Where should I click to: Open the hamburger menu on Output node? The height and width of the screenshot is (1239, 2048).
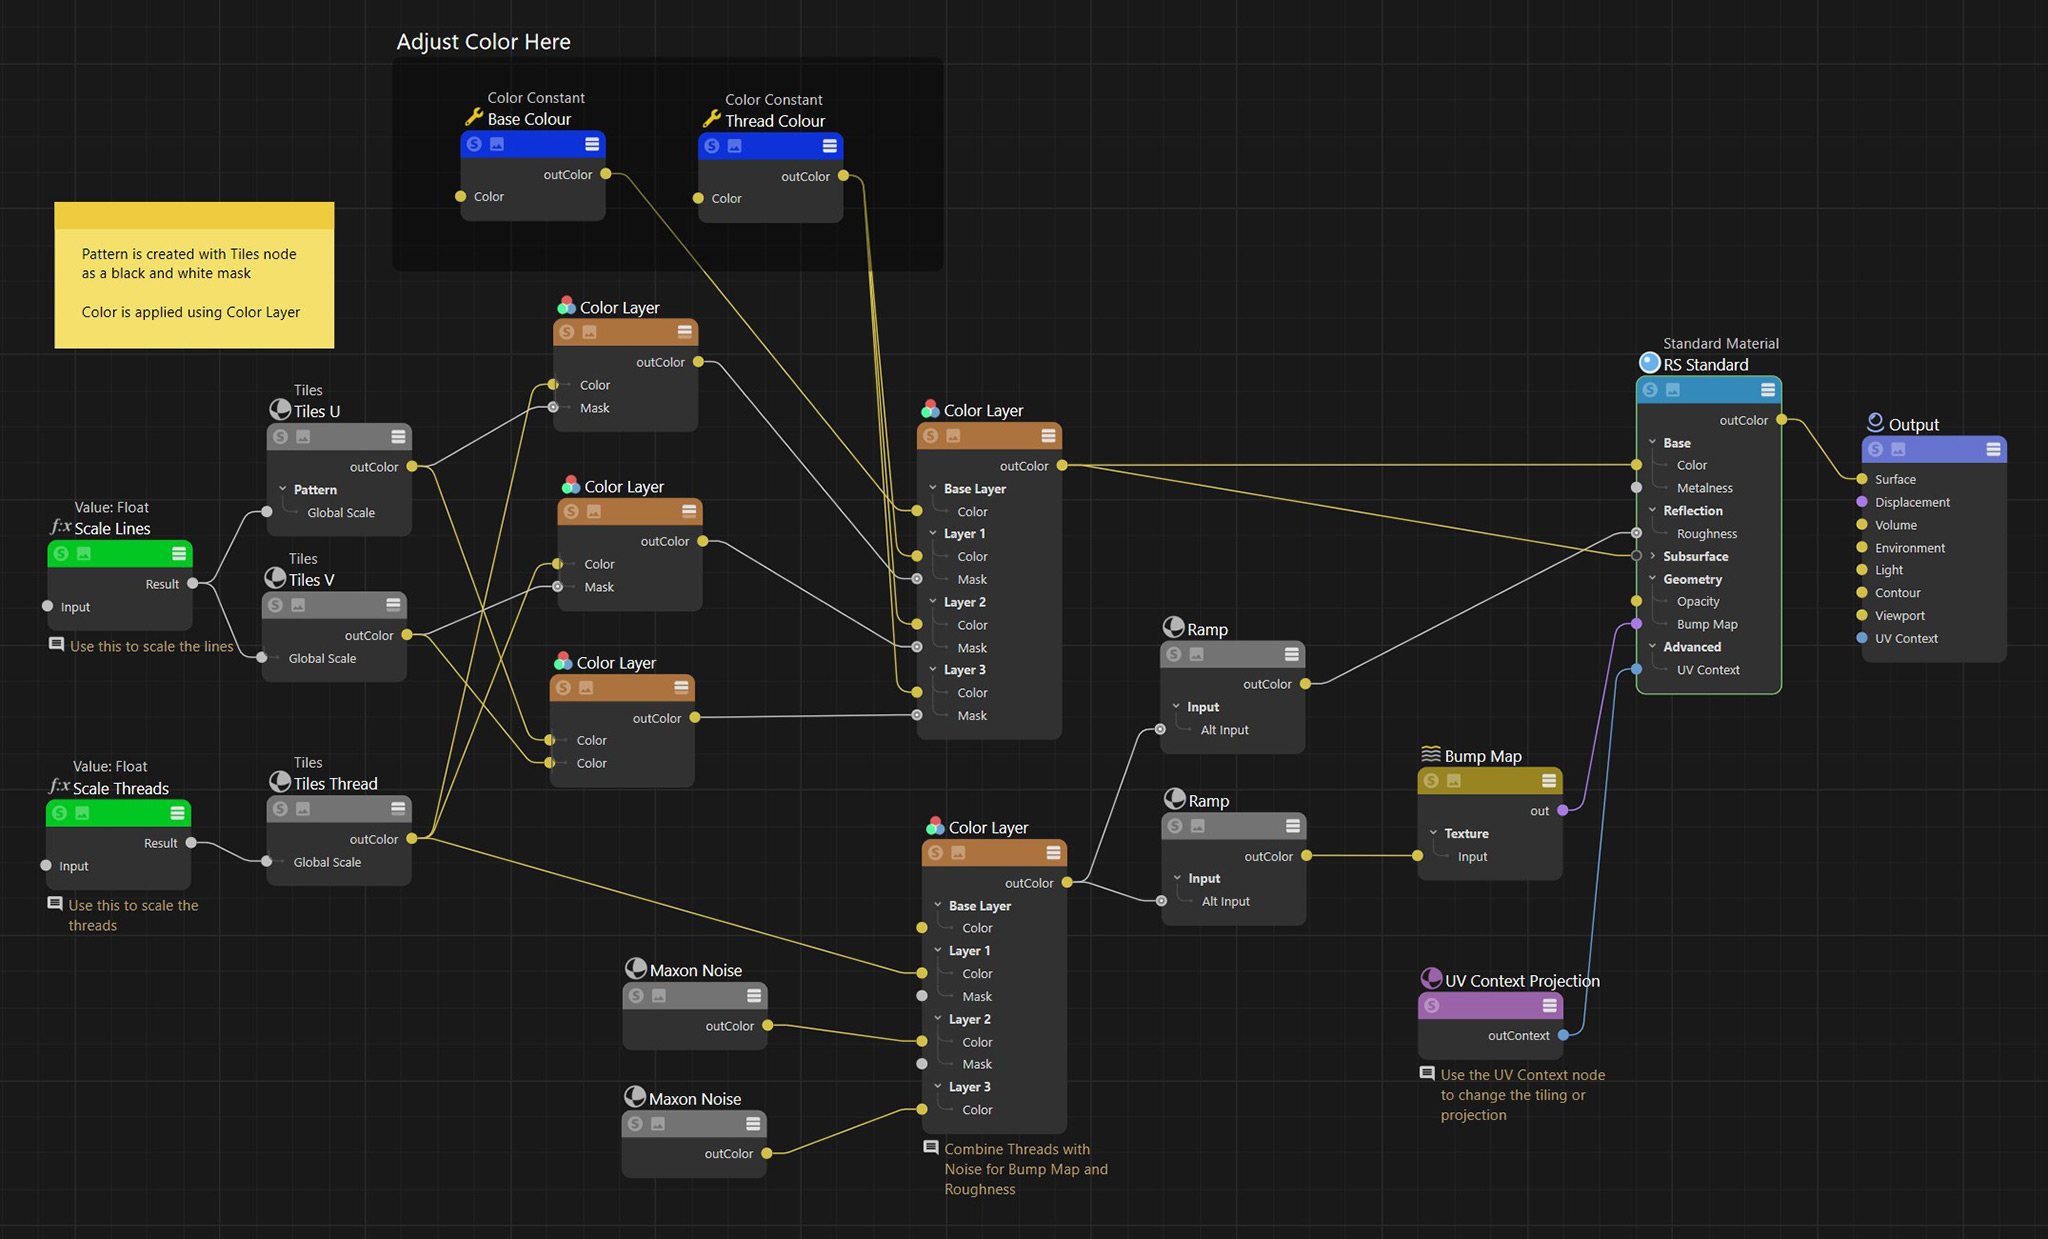(1993, 450)
